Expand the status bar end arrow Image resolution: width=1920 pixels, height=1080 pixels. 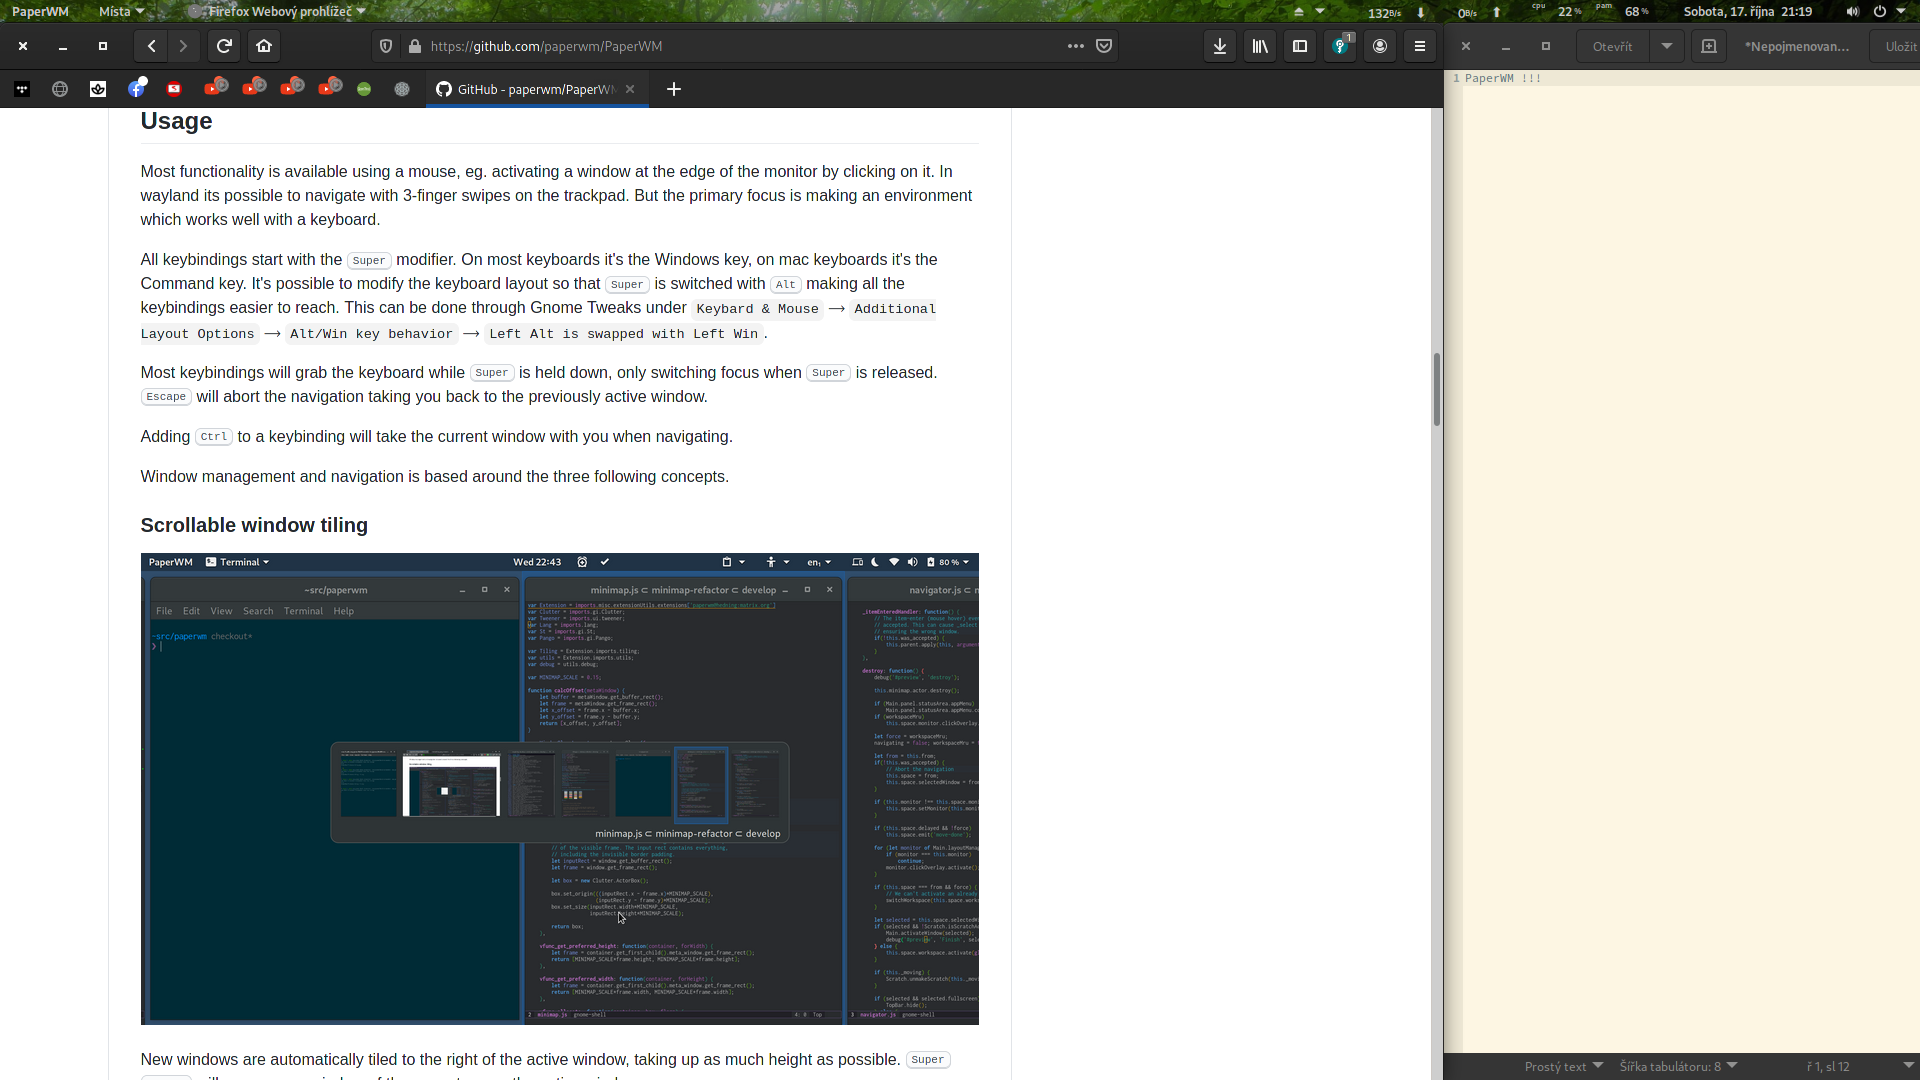pyautogui.click(x=1908, y=1066)
